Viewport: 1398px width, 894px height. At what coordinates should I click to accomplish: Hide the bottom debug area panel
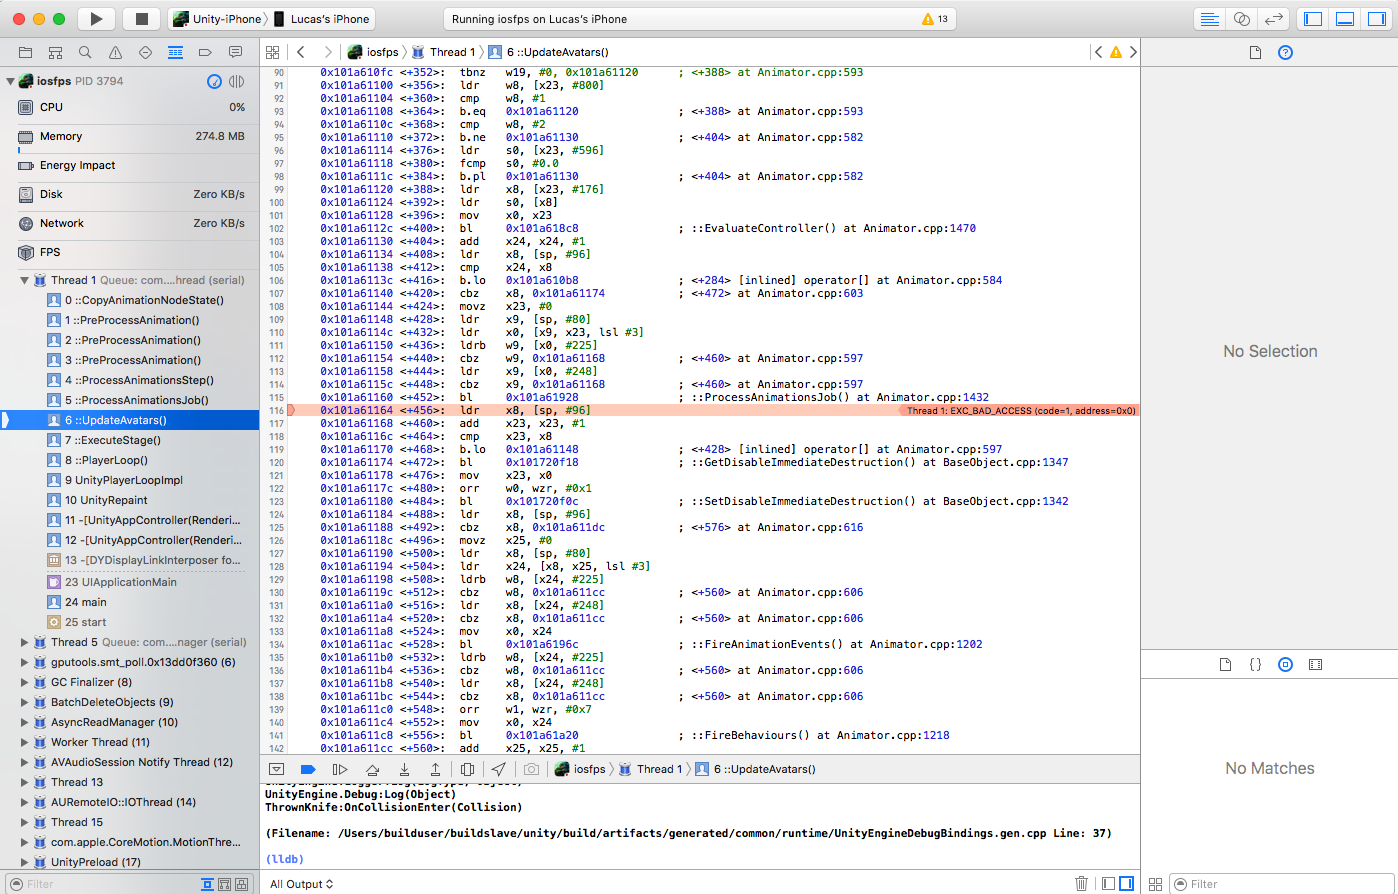point(1345,19)
